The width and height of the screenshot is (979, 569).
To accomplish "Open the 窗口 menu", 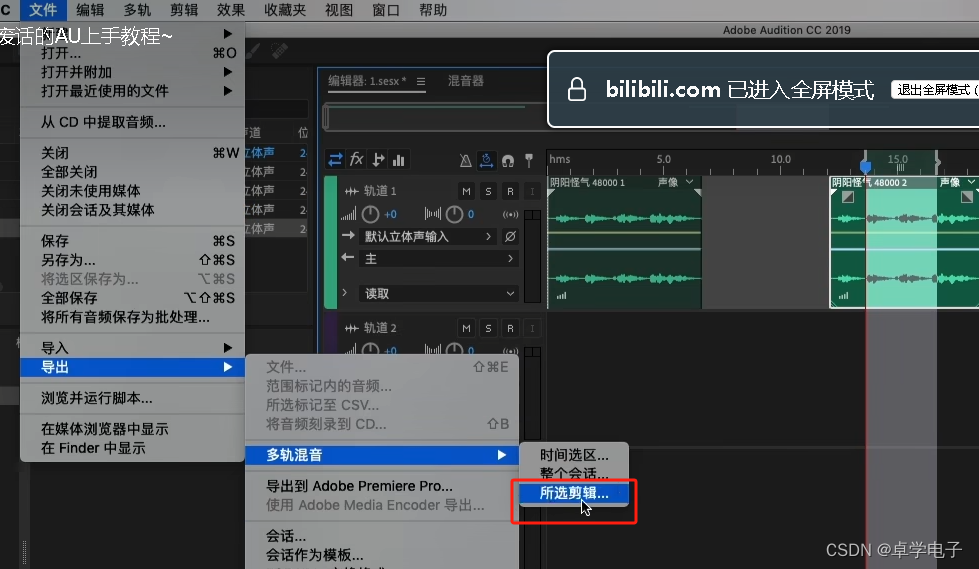I will 386,10.
